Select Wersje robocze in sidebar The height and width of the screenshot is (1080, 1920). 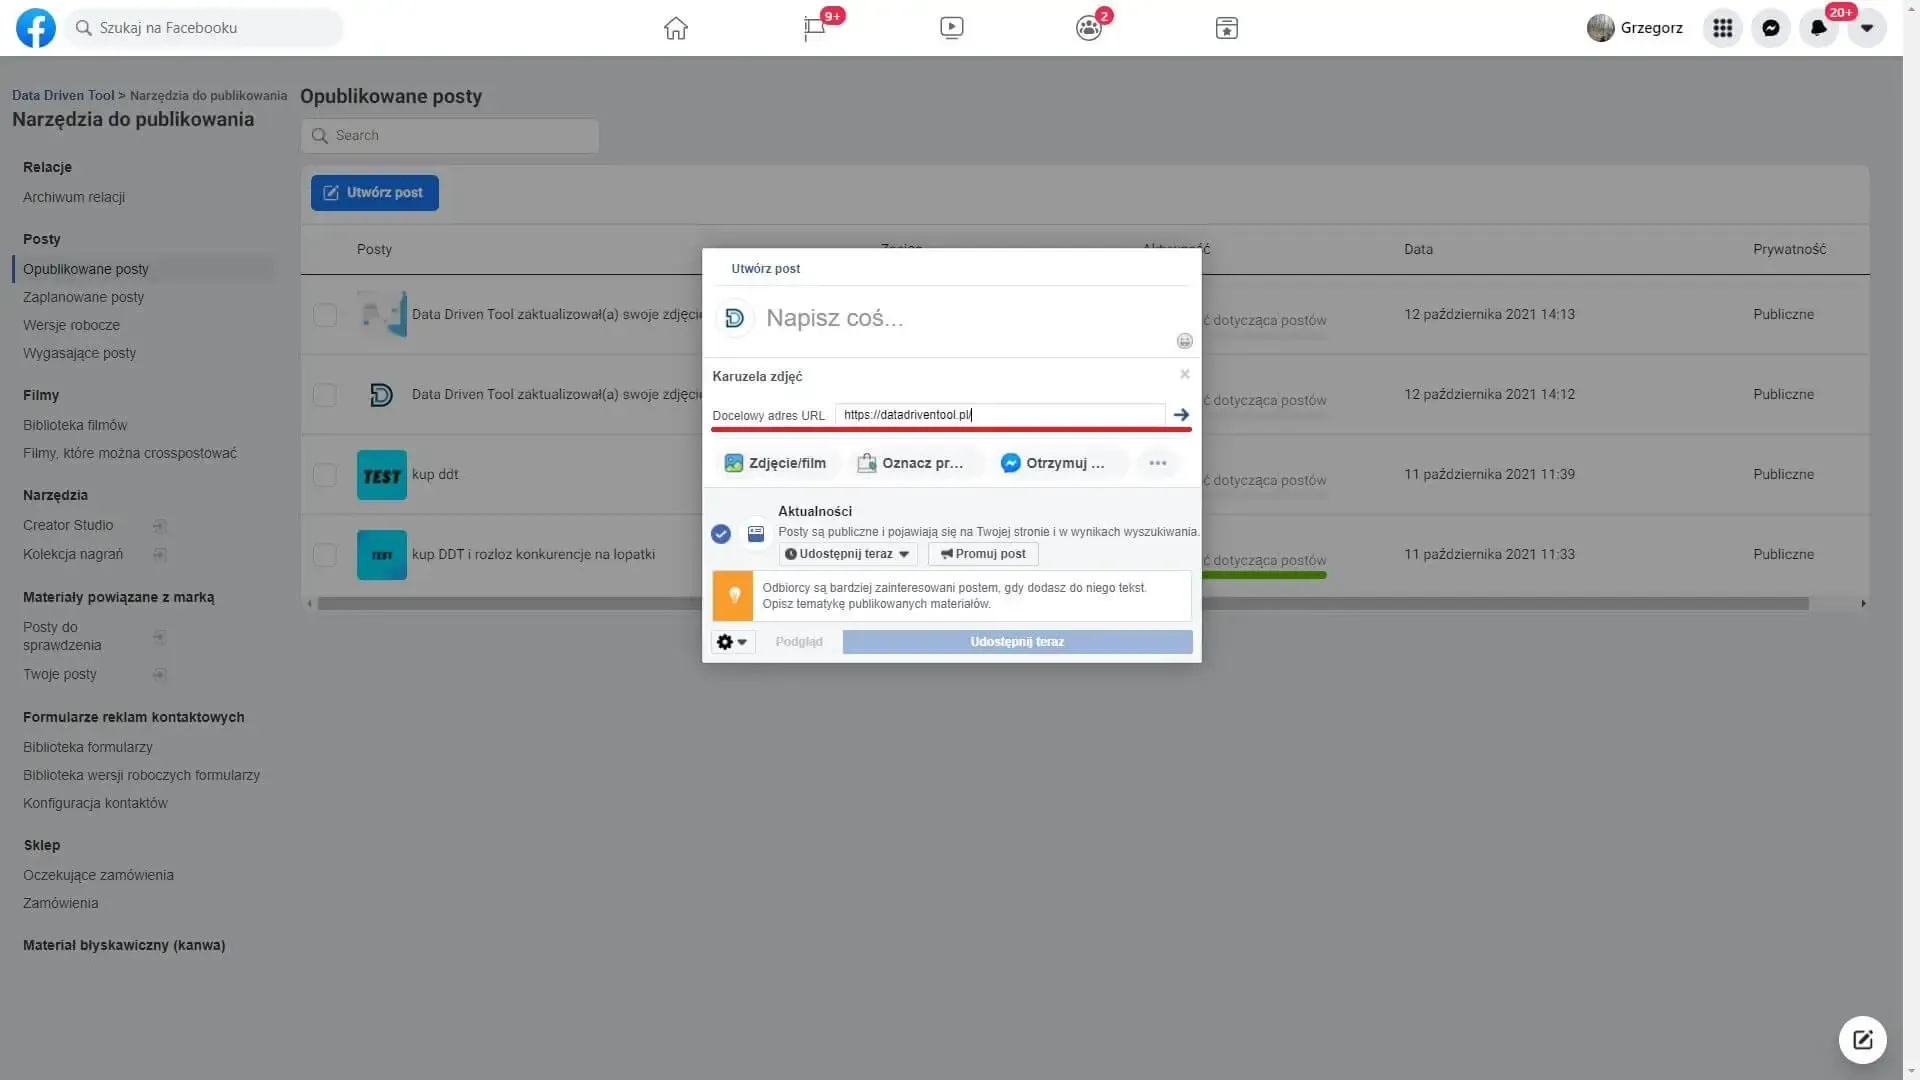(71, 325)
